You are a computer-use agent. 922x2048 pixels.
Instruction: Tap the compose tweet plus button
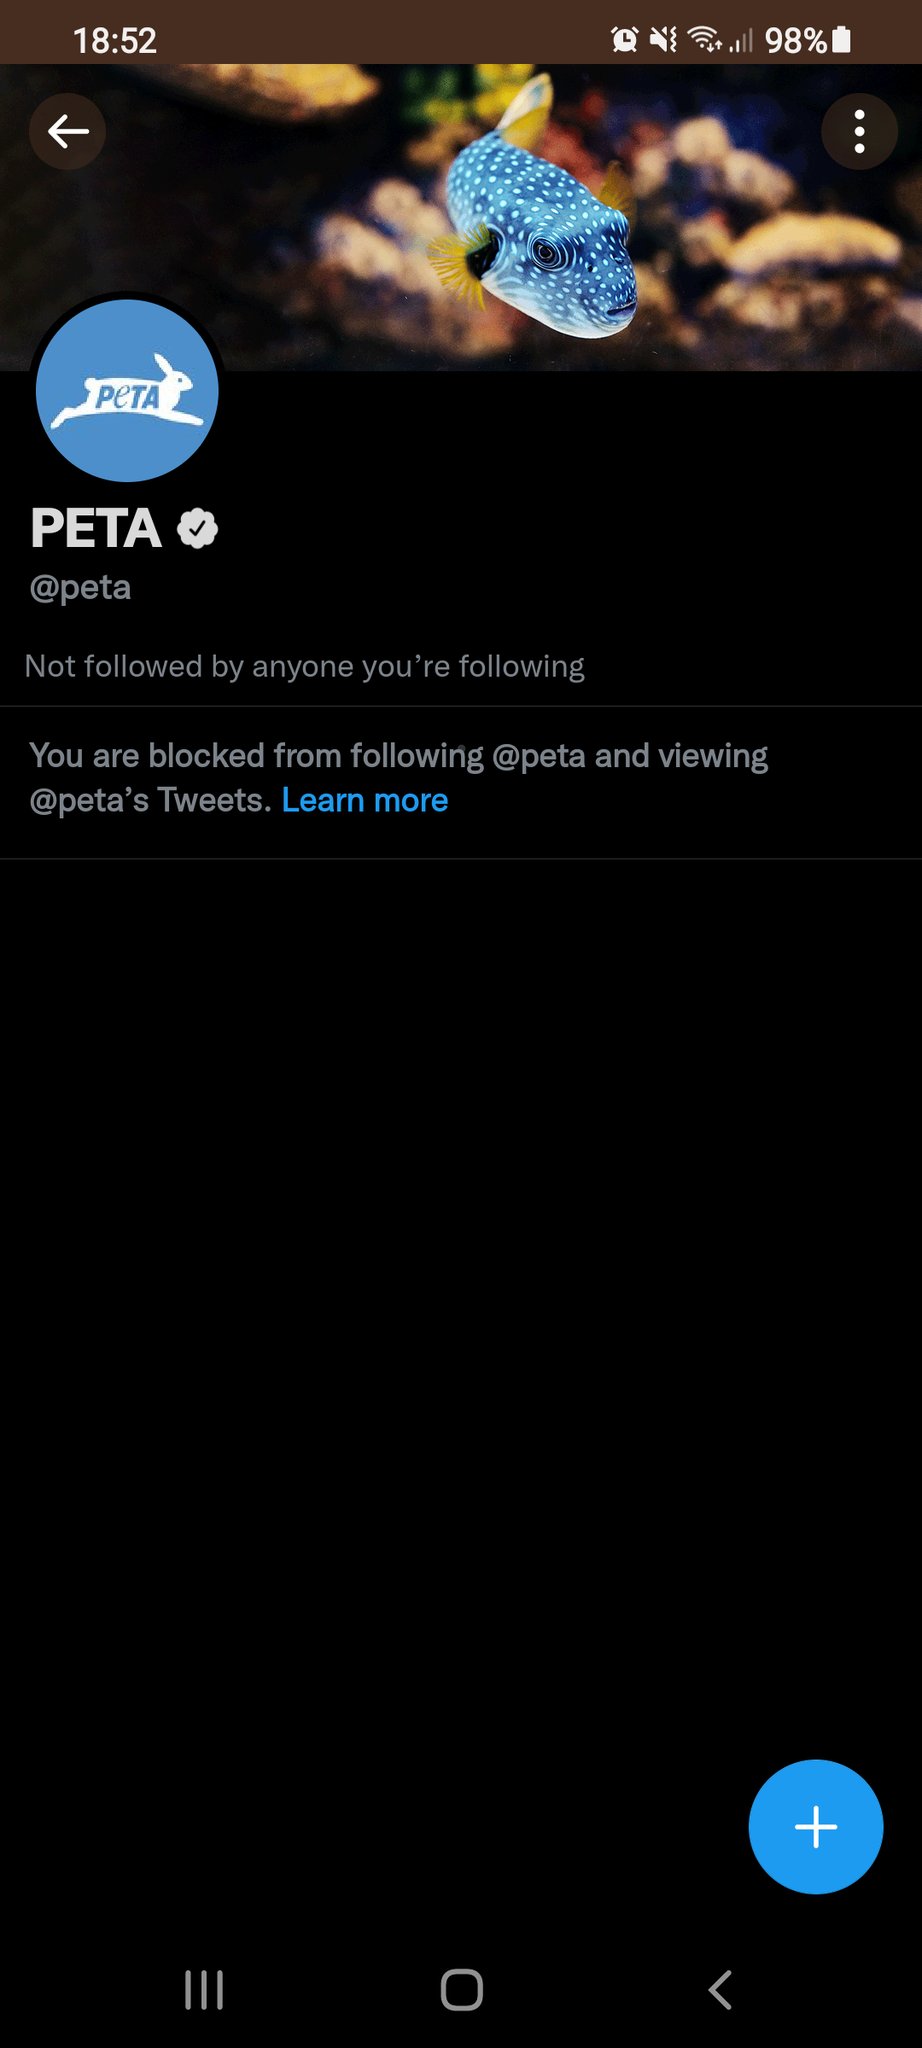click(x=815, y=1826)
